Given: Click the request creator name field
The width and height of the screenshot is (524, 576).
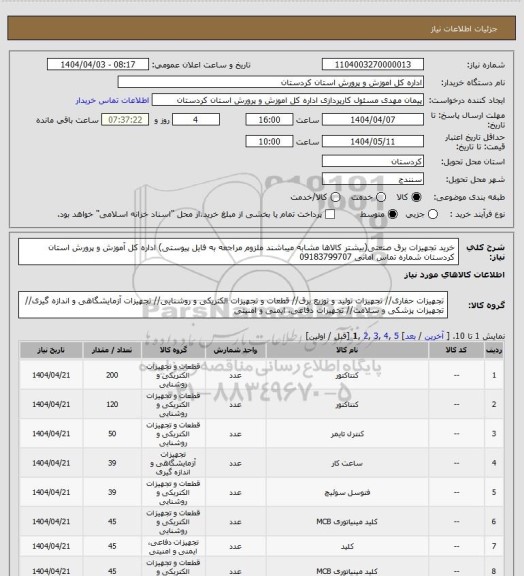Looking at the screenshot, I should pyautogui.click(x=288, y=100).
